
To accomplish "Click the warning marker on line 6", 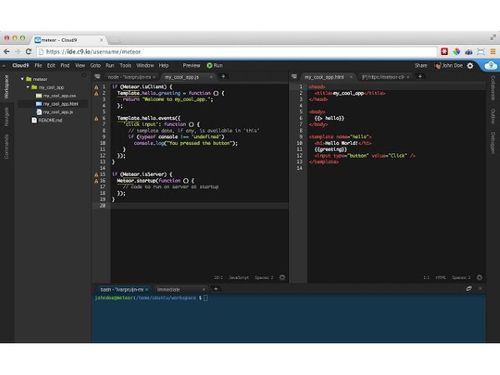I will [96, 118].
